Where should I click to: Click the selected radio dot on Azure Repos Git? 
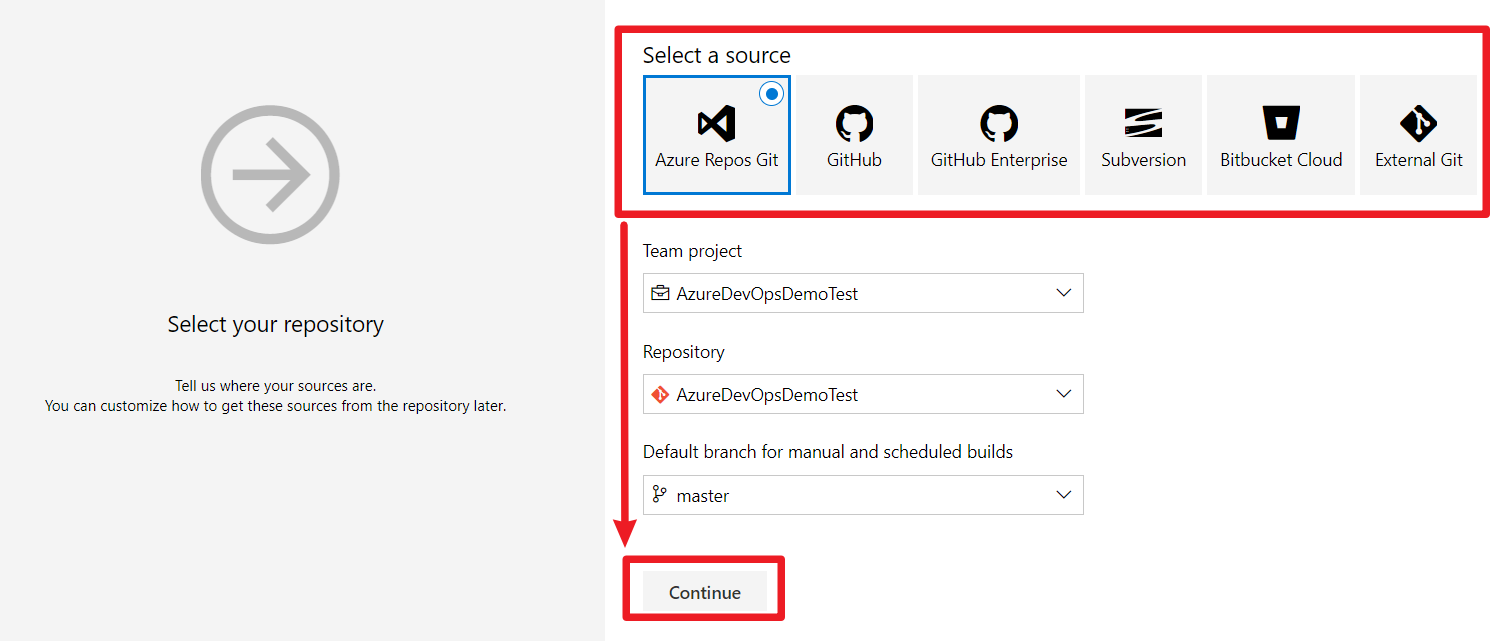771,94
